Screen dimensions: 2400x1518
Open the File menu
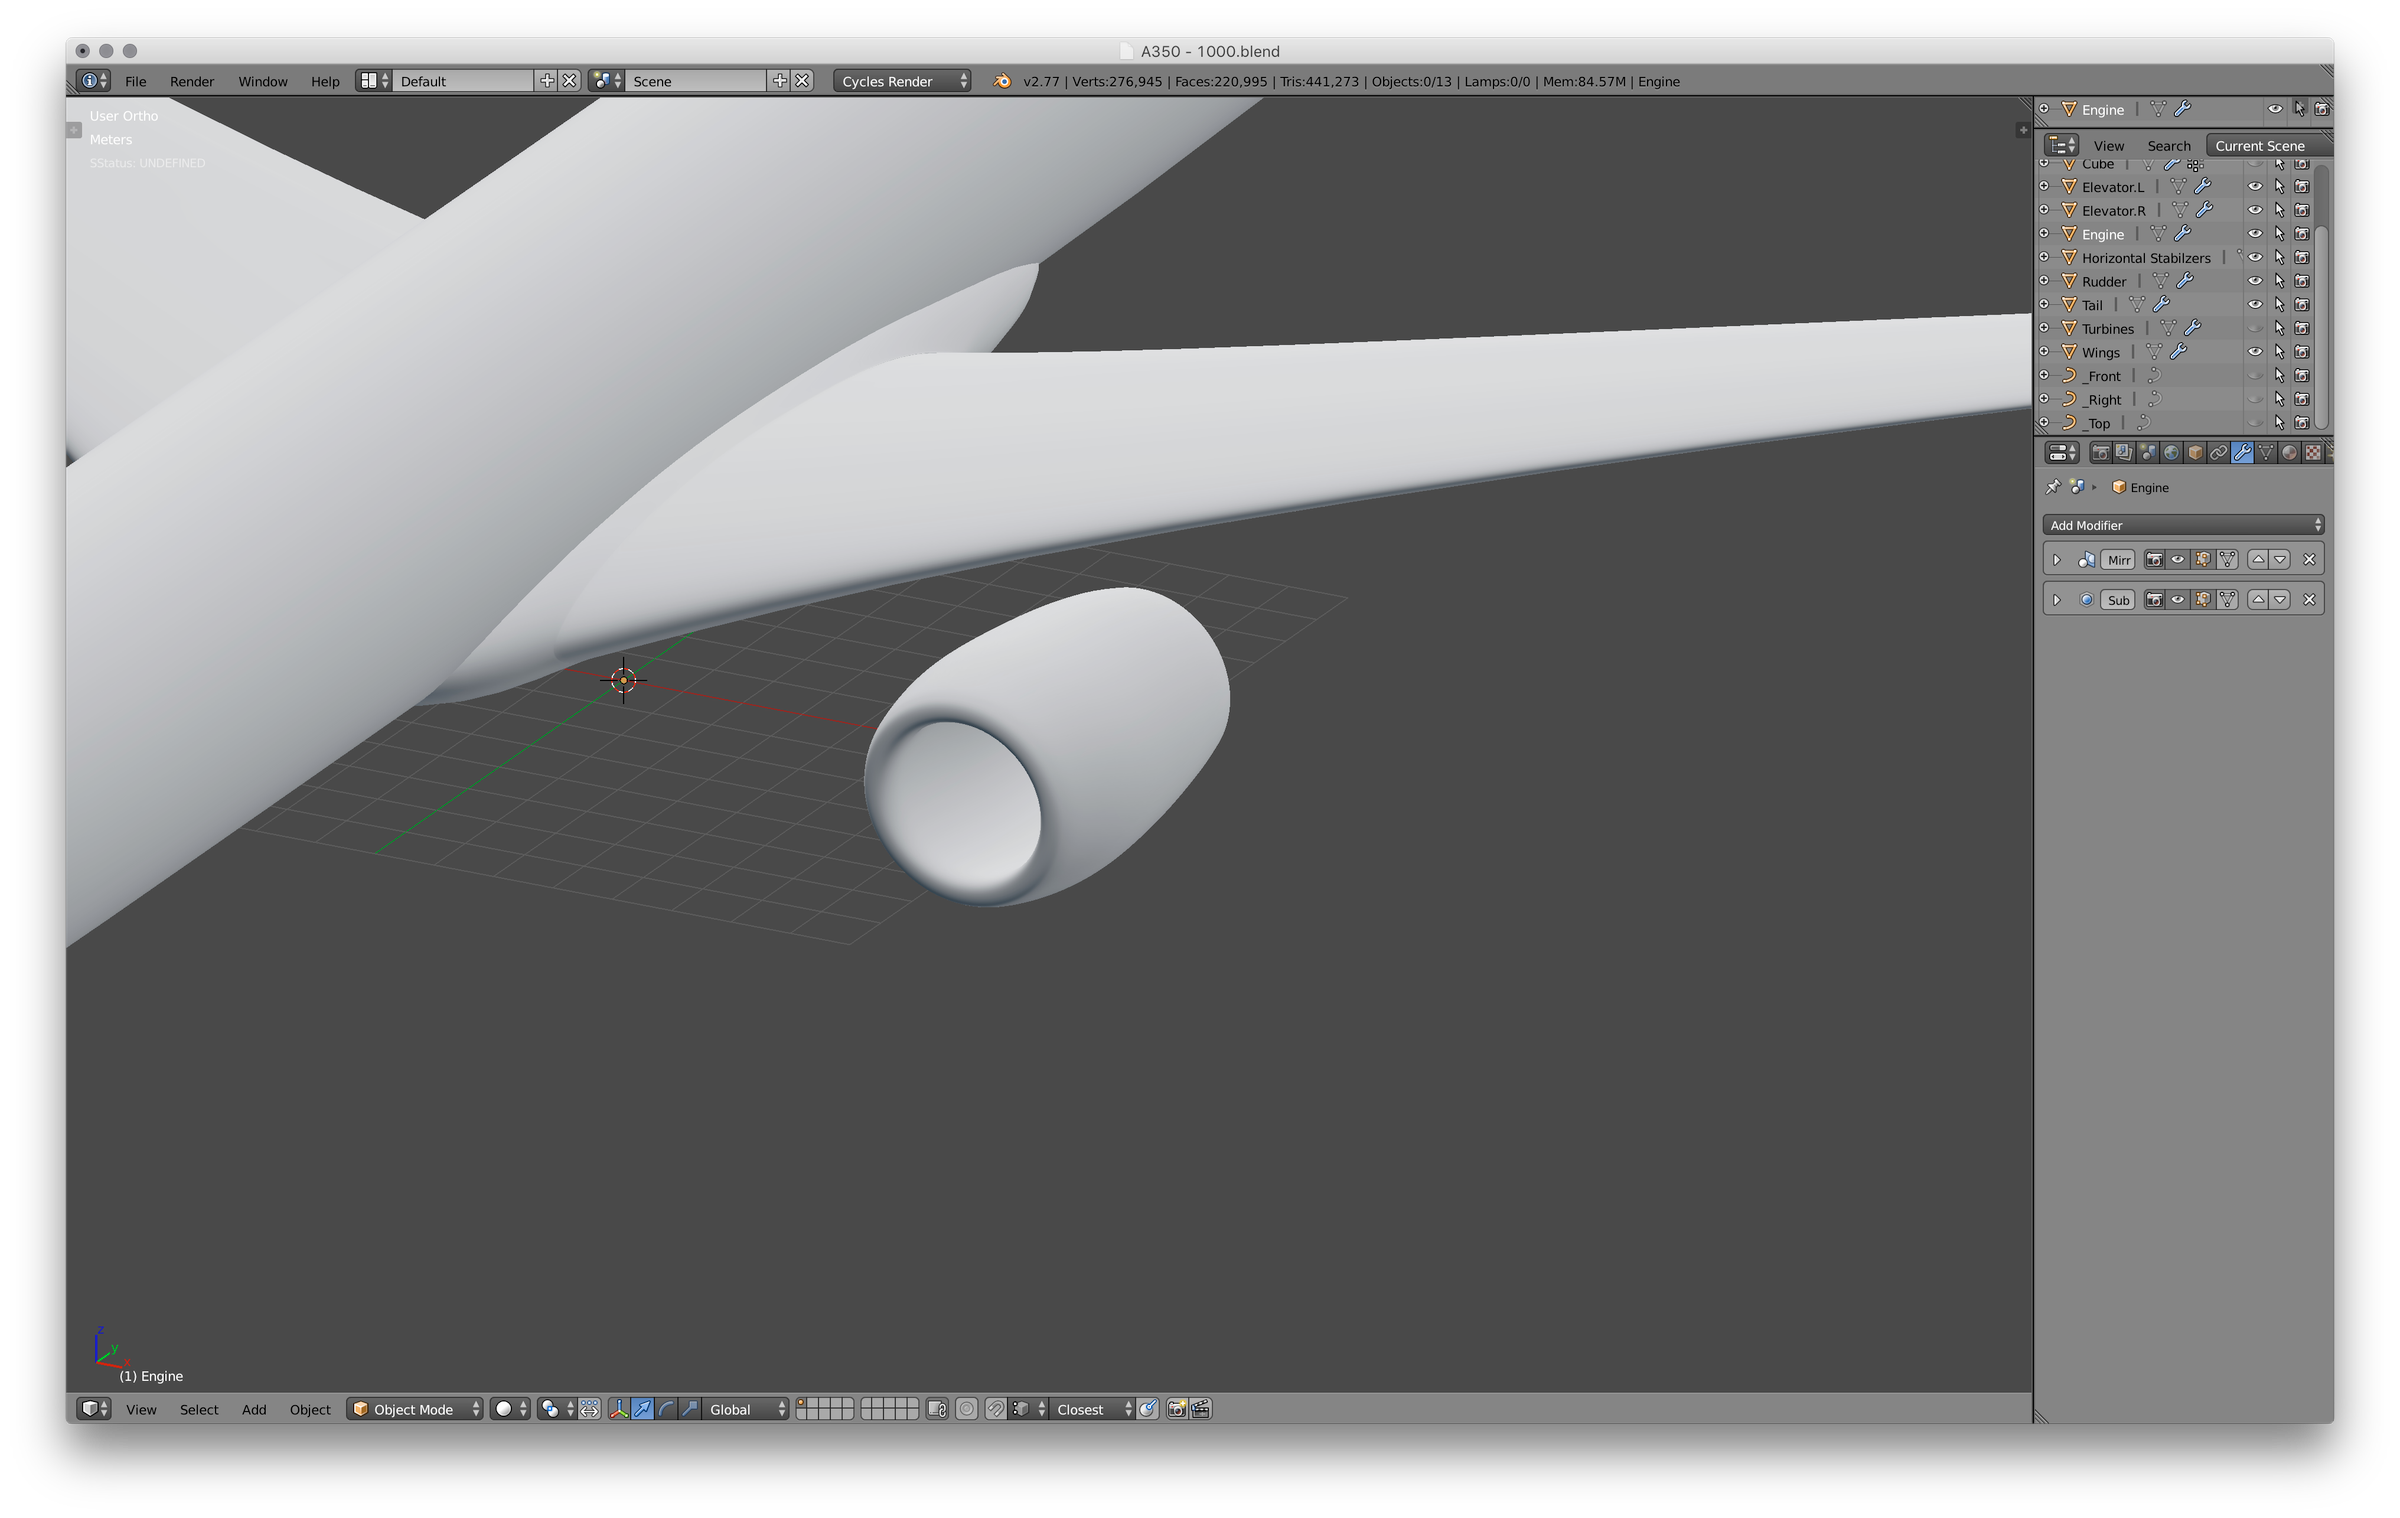[137, 81]
